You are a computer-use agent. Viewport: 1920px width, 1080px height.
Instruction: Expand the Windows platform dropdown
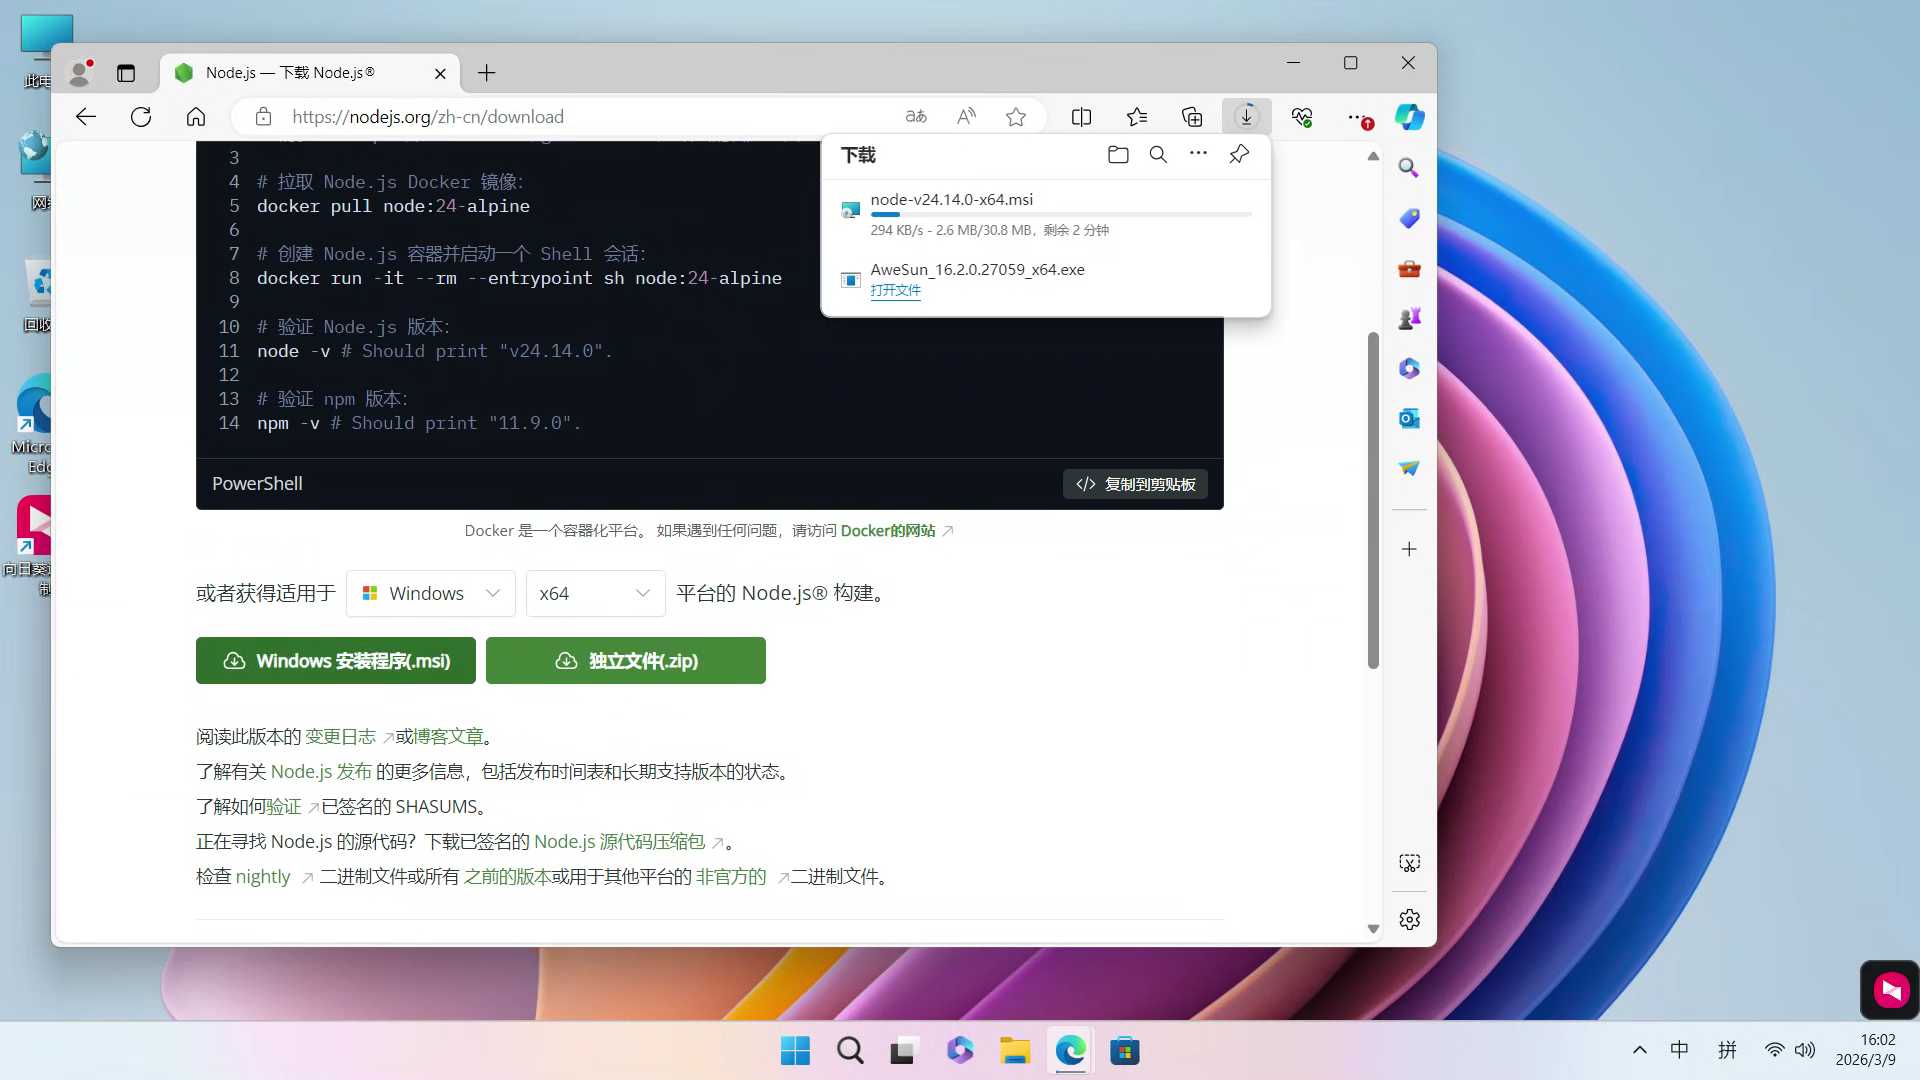pos(431,594)
